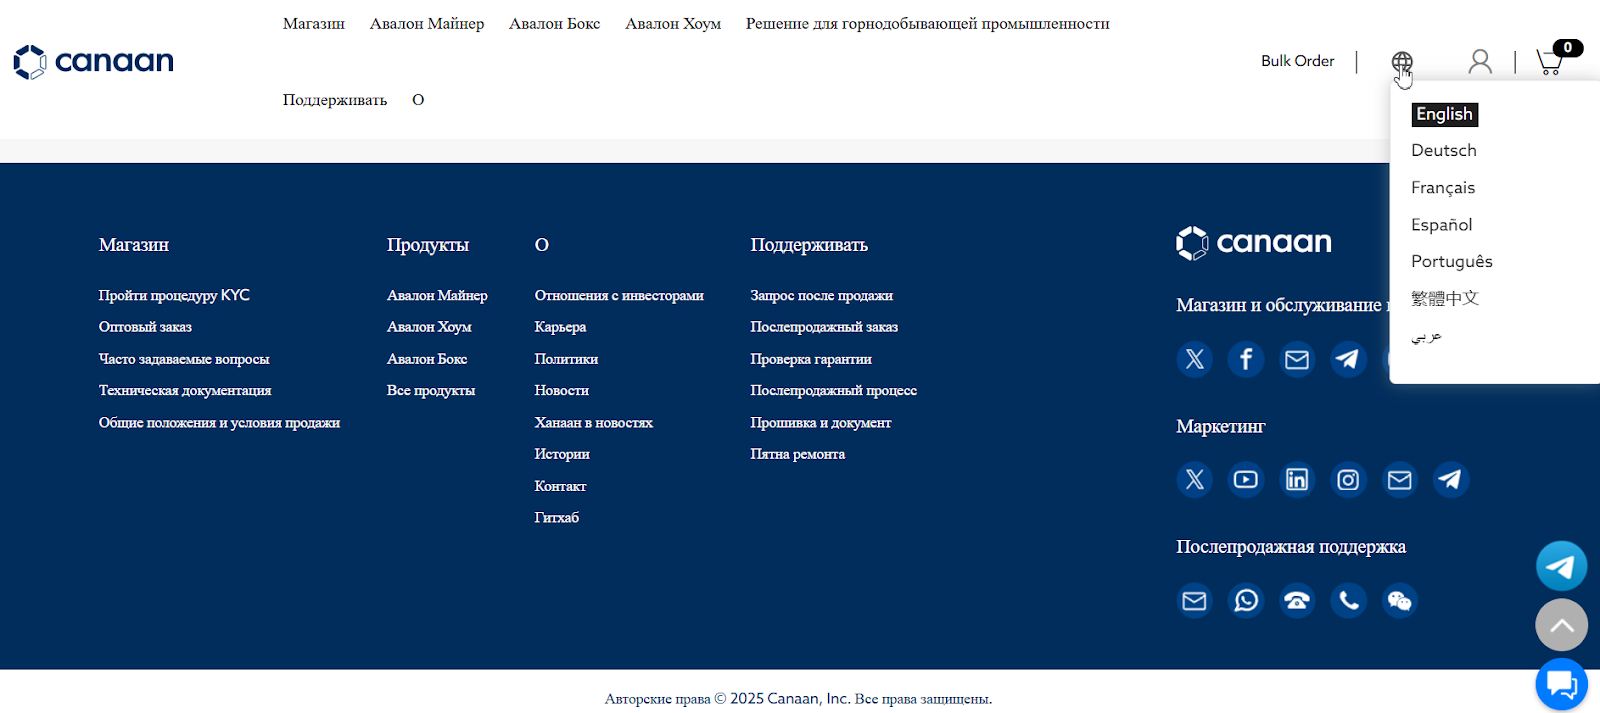The width and height of the screenshot is (1600, 713).
Task: Open Пройти процедуру KYC link
Action: pos(174,295)
